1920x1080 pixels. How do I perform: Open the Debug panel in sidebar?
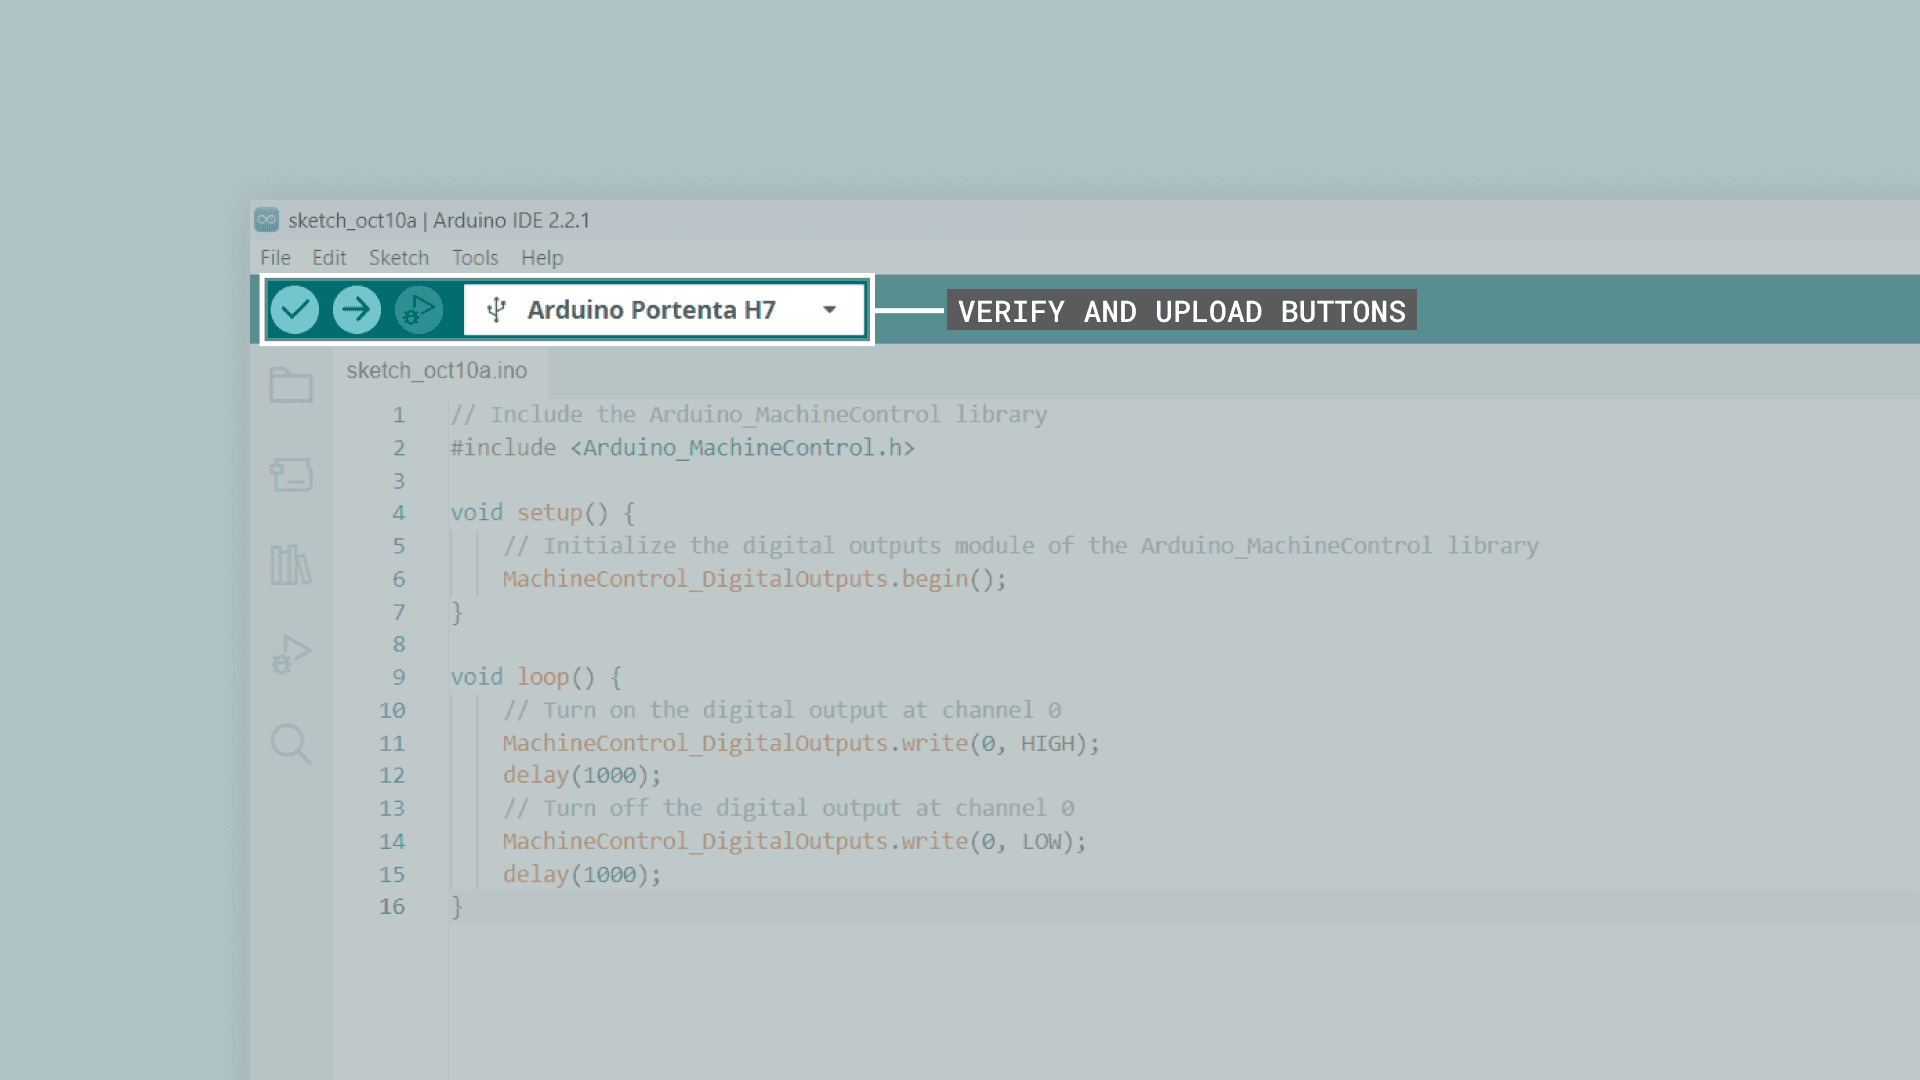click(291, 654)
